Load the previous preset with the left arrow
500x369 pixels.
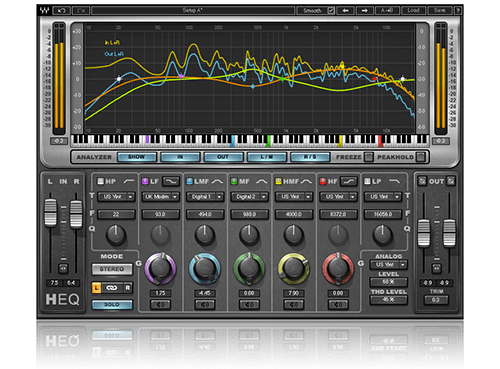pos(345,11)
